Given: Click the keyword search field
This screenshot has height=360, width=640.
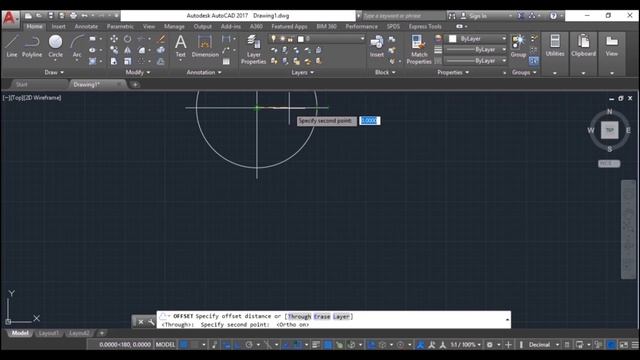Looking at the screenshot, I should pos(403,16).
